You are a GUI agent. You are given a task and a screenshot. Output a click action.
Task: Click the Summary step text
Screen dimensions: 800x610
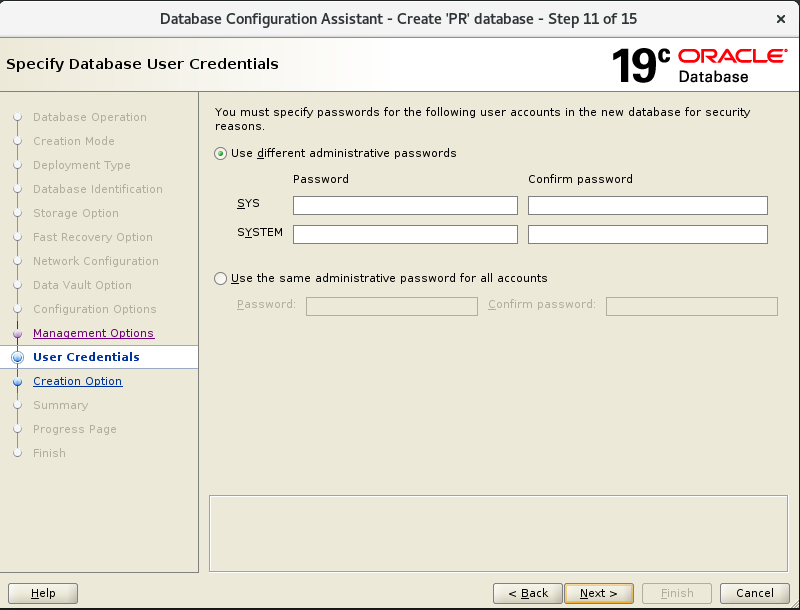click(x=61, y=405)
